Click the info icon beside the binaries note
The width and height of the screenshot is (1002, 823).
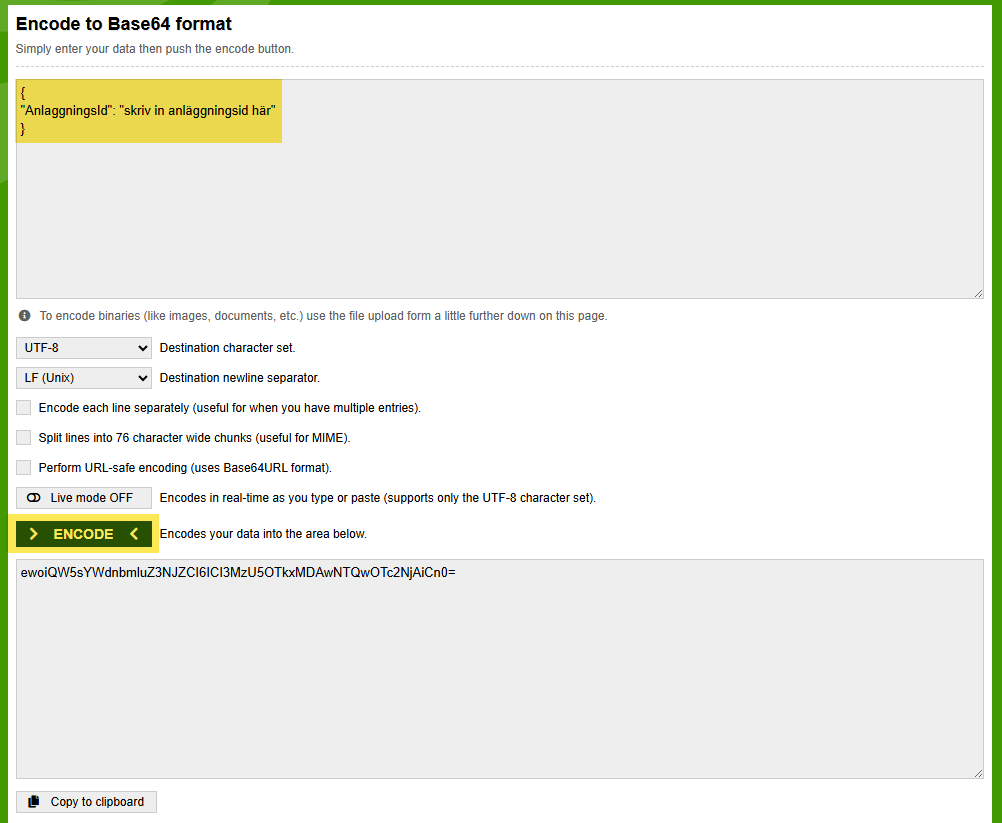24,316
